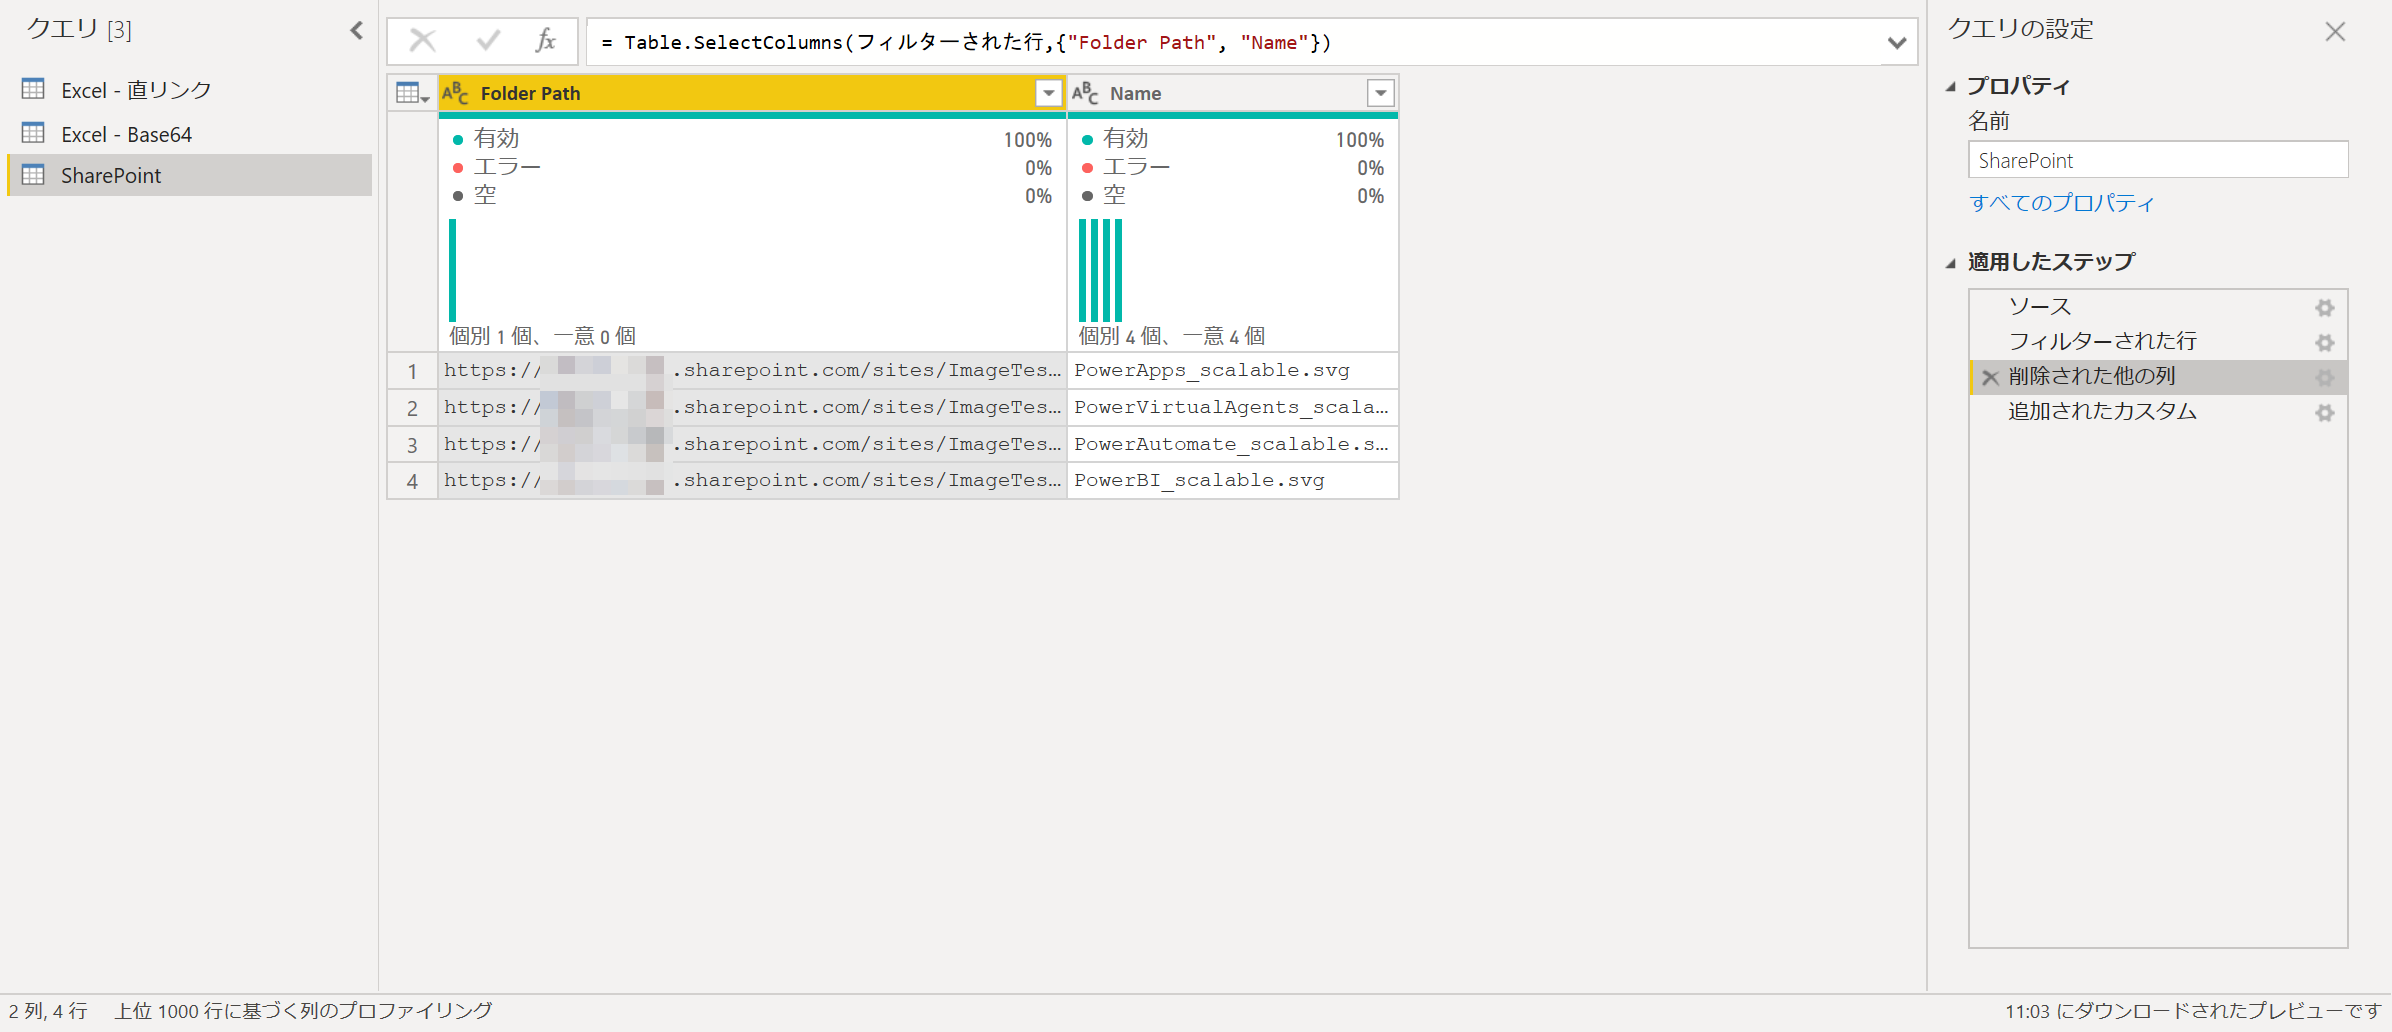Click the Folder Path cell in row 4

coord(752,481)
